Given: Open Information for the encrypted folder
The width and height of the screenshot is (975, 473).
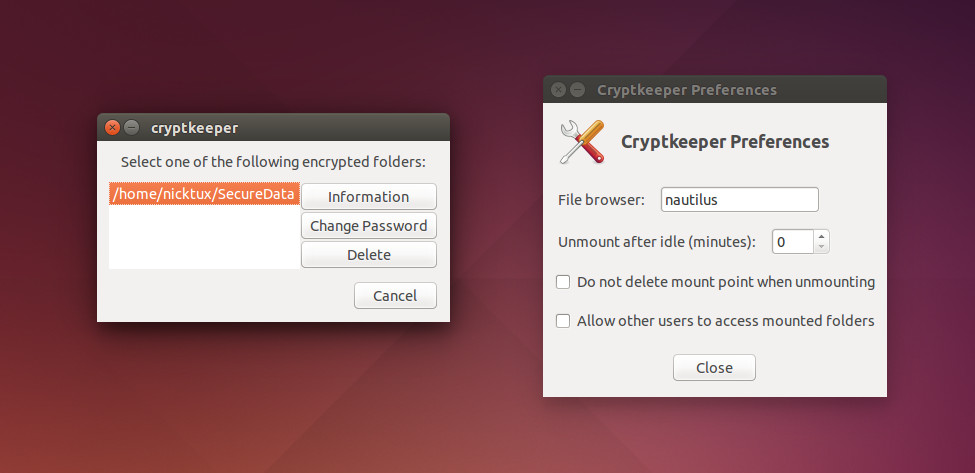Looking at the screenshot, I should (368, 197).
